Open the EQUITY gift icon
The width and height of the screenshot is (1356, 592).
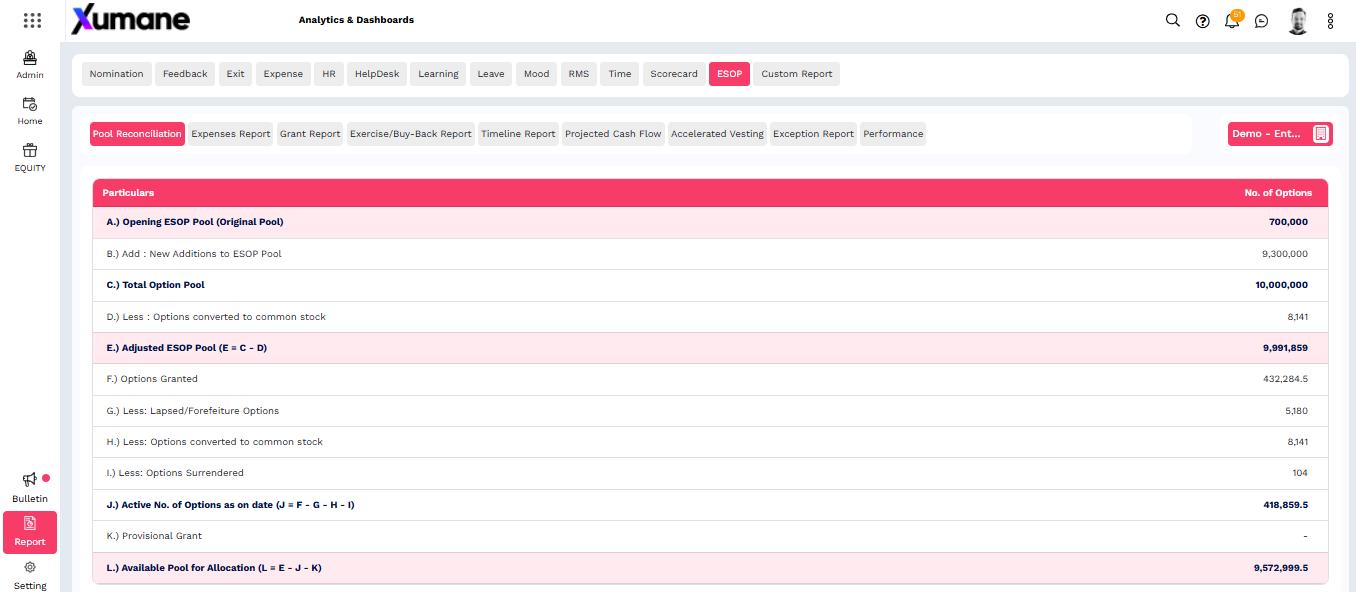click(x=30, y=157)
